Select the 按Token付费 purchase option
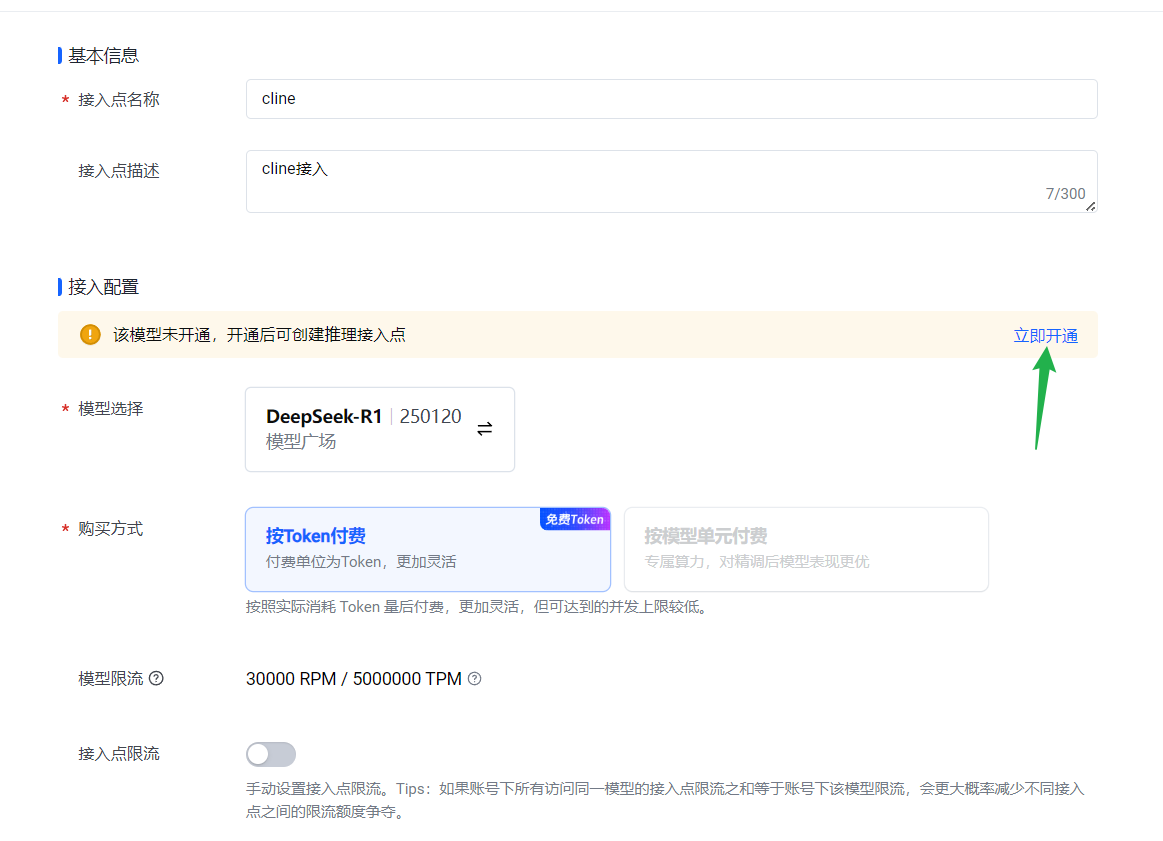1163x841 pixels. pos(427,549)
